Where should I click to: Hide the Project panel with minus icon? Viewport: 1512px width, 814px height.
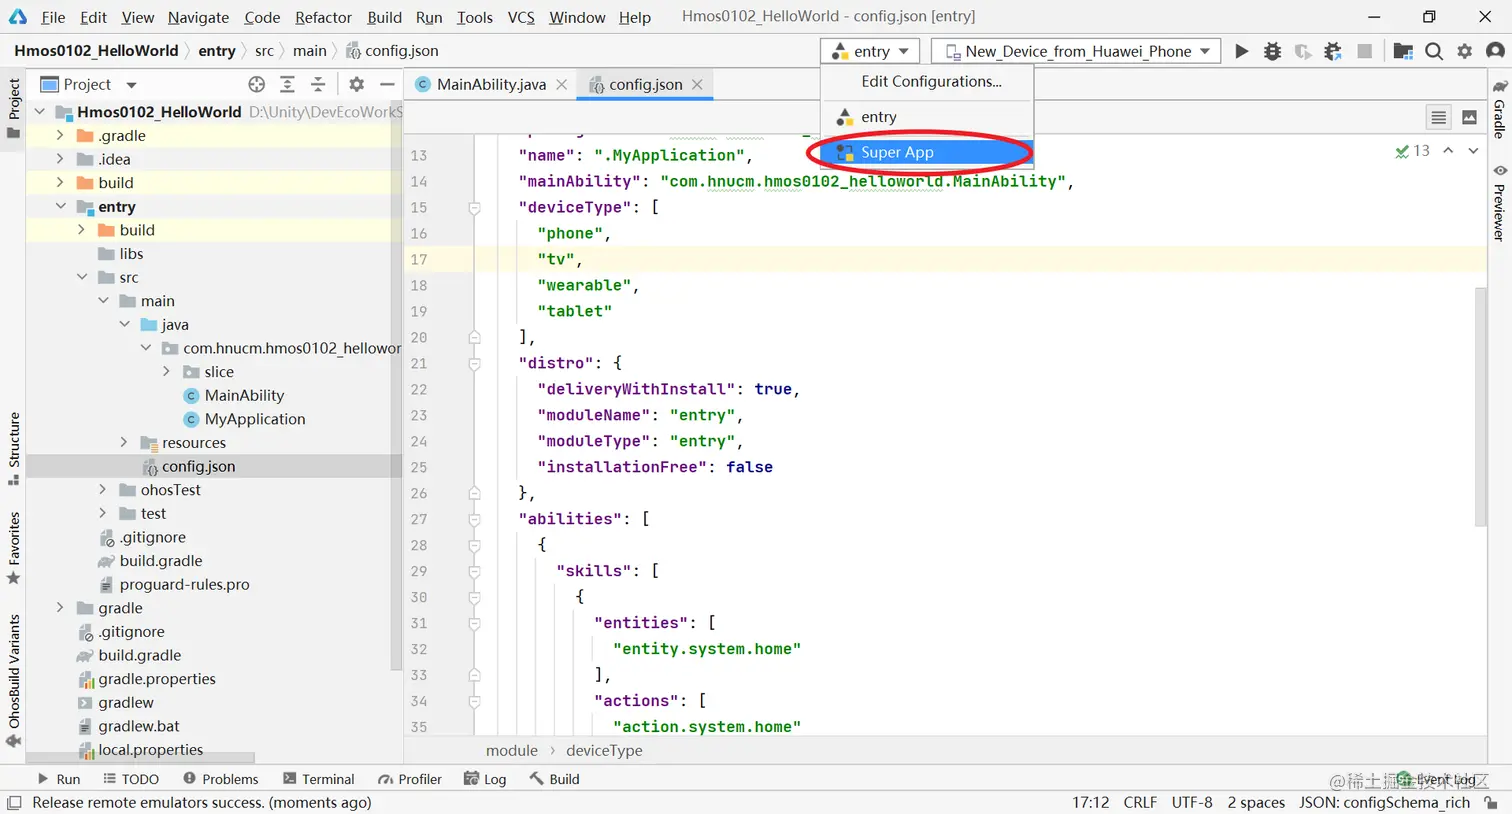(x=387, y=84)
